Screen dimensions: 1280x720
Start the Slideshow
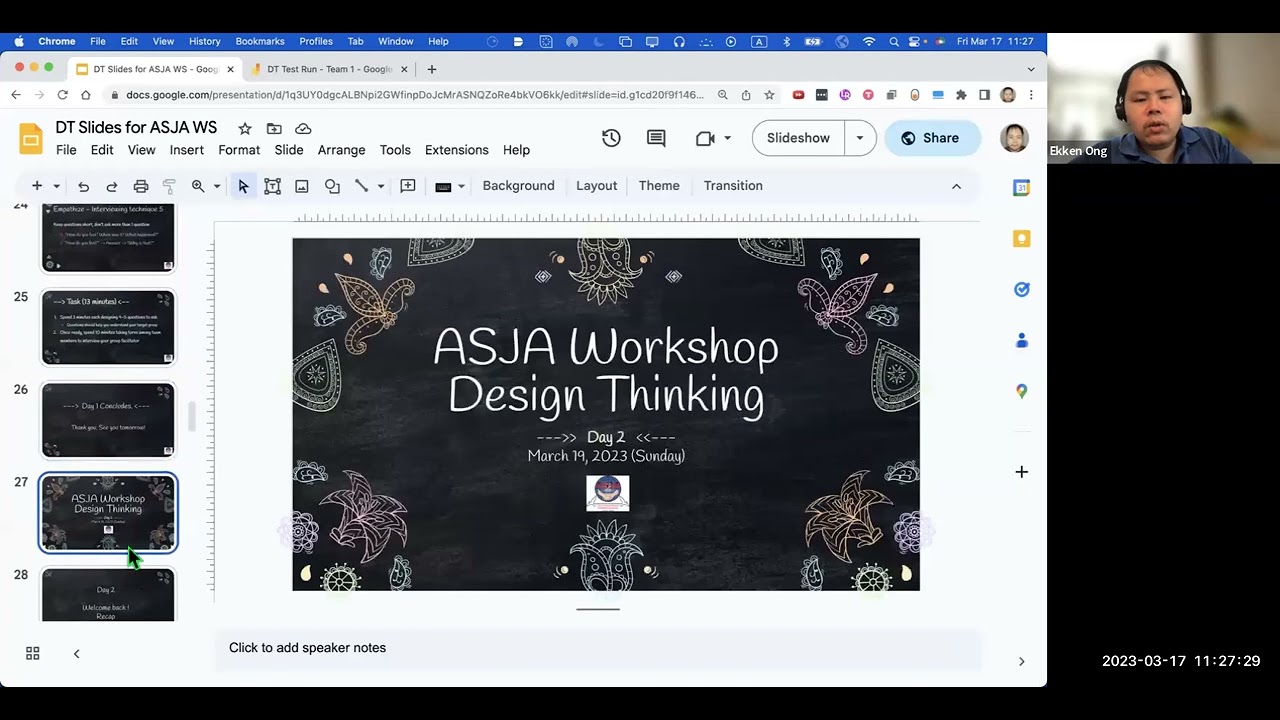pyautogui.click(x=798, y=138)
